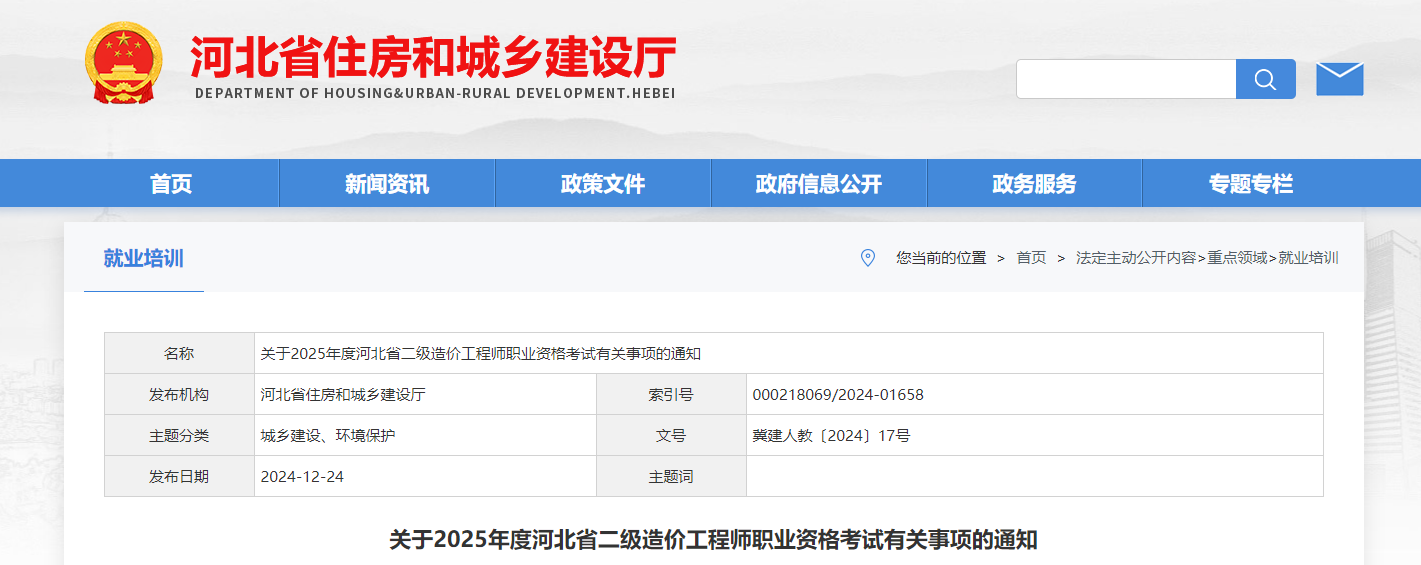Open the 专题专栏 navigation menu
Screen dimensions: 1421x565
[1251, 184]
